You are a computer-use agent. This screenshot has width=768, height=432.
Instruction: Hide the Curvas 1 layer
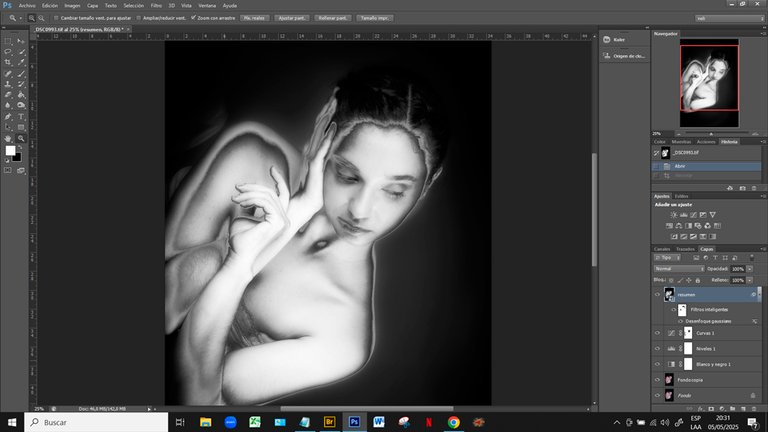[657, 333]
